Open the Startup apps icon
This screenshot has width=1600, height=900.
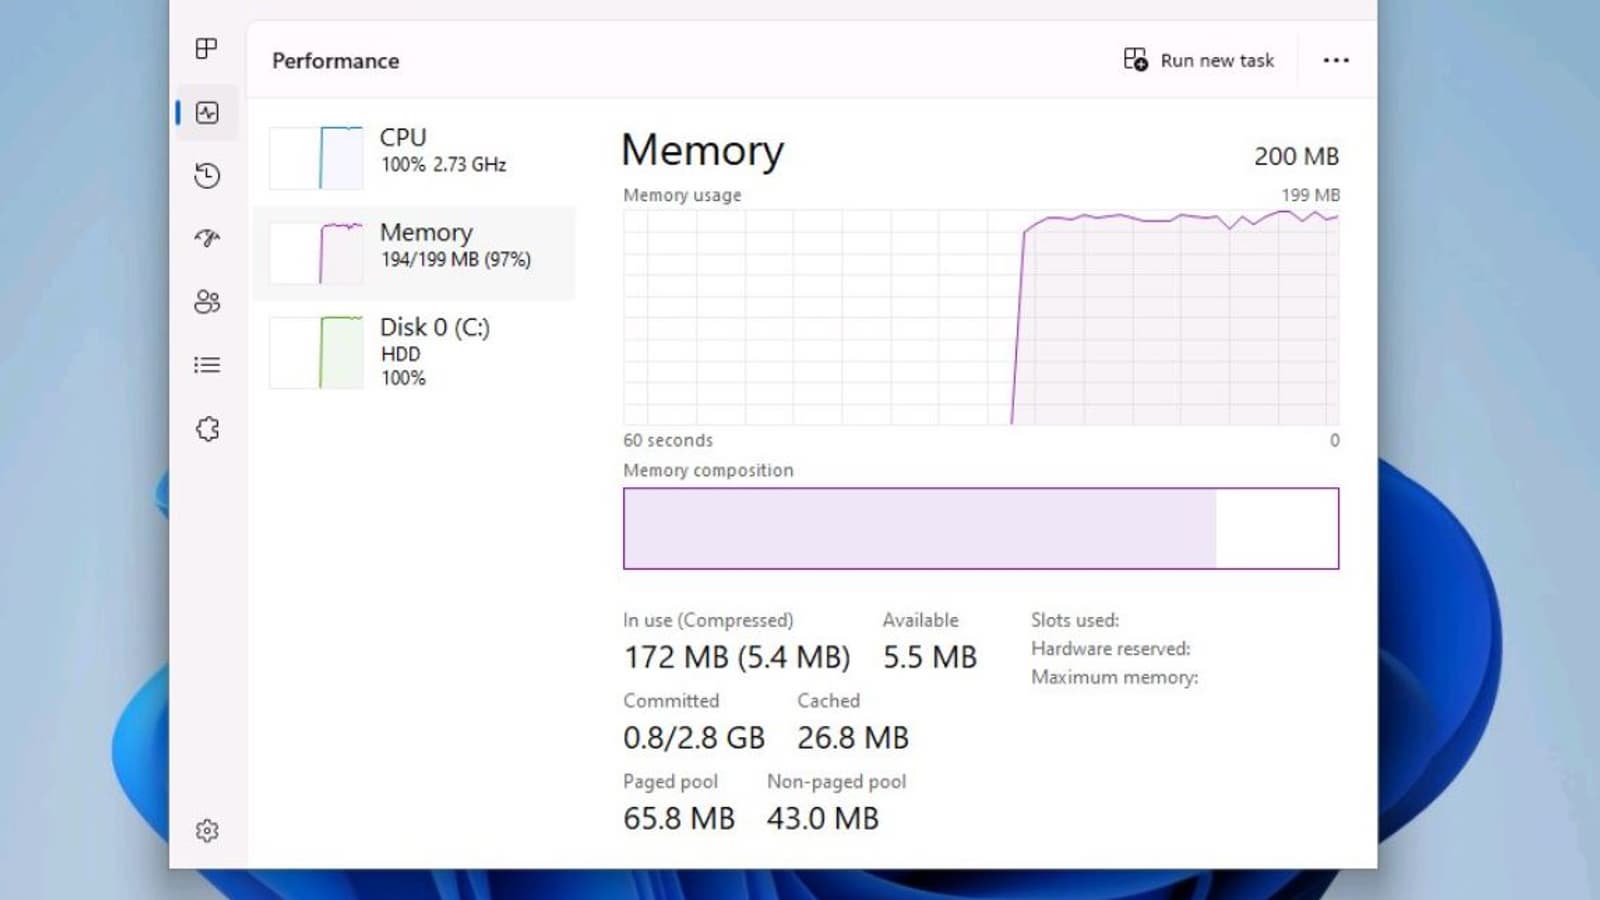click(207, 238)
